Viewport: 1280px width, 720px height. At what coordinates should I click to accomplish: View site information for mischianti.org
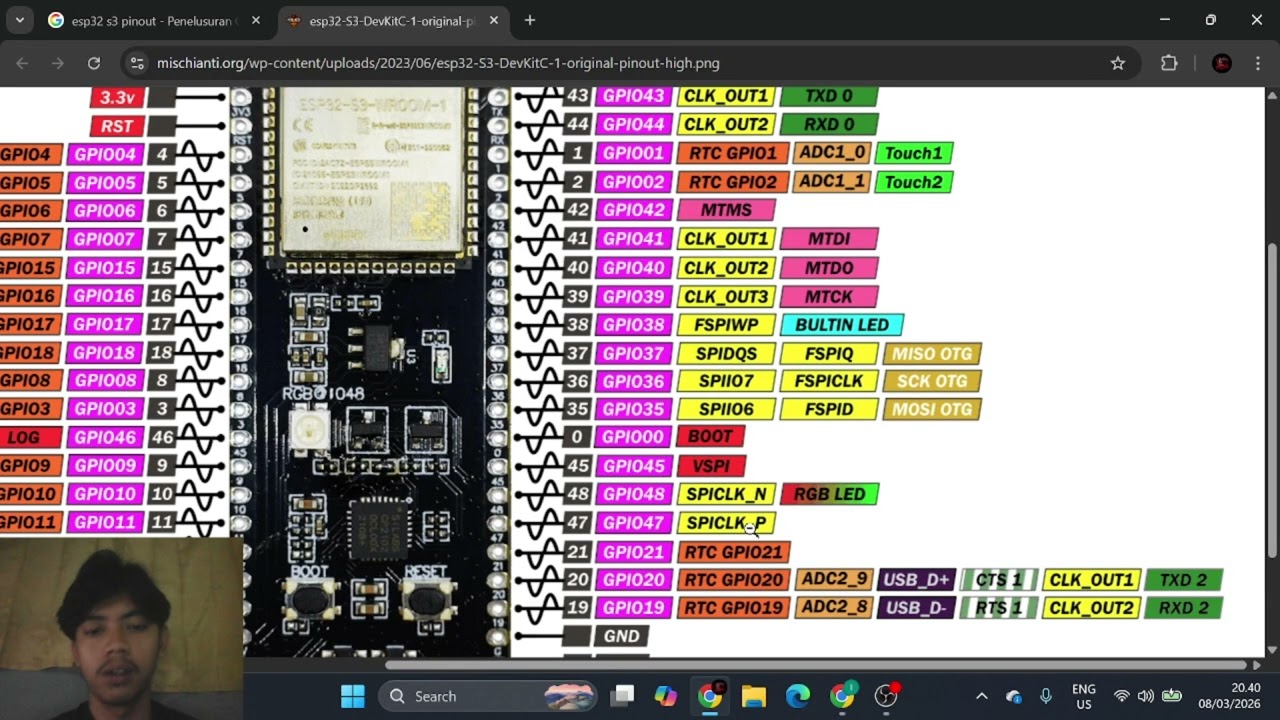click(137, 63)
